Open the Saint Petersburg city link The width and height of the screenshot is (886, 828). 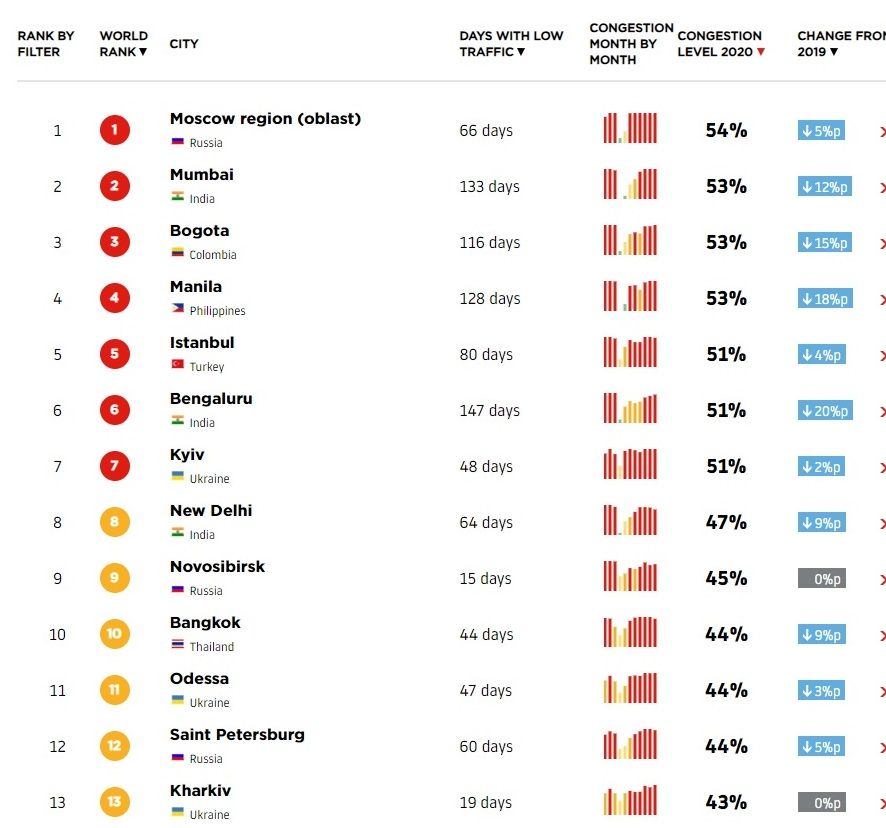(x=237, y=735)
